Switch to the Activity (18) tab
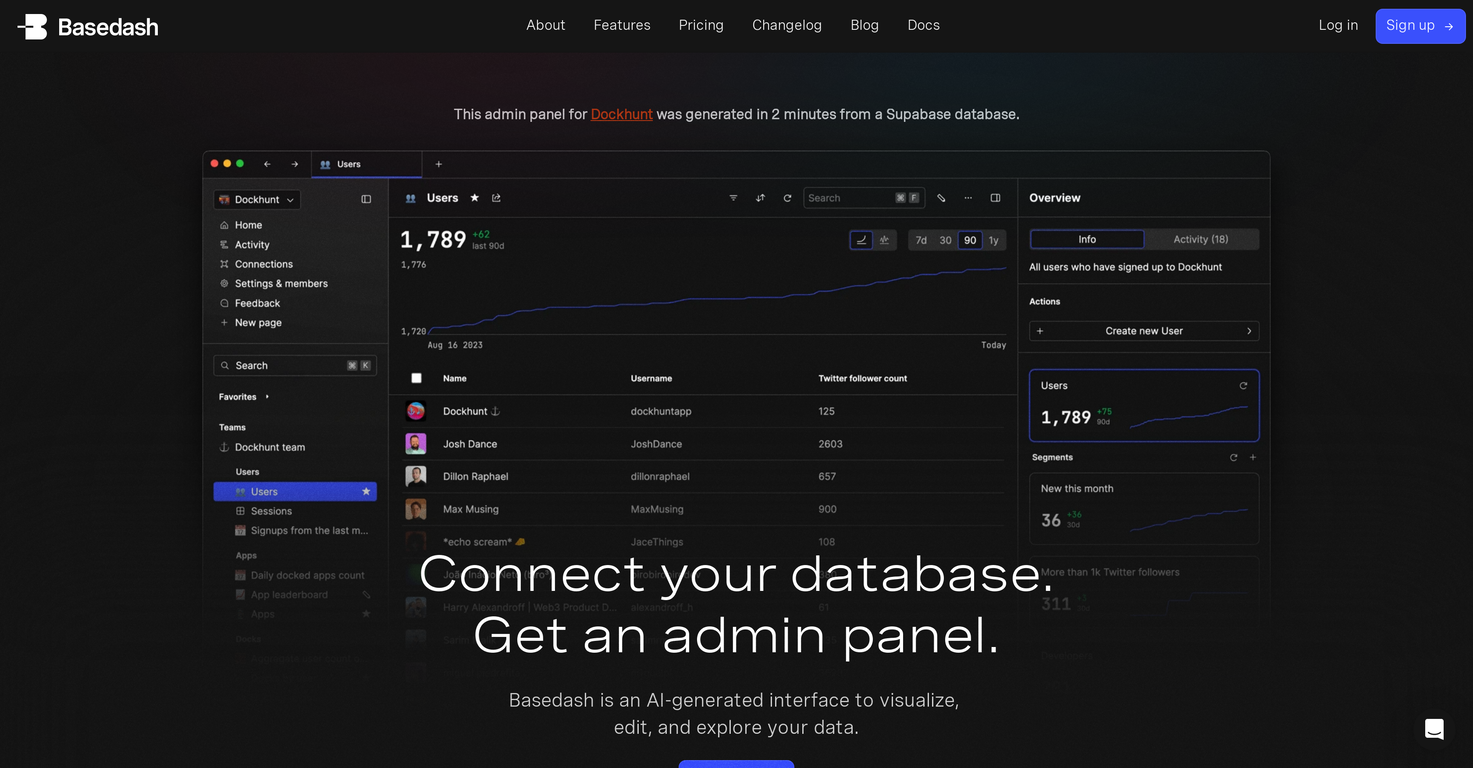This screenshot has height=768, width=1473. click(x=1200, y=239)
